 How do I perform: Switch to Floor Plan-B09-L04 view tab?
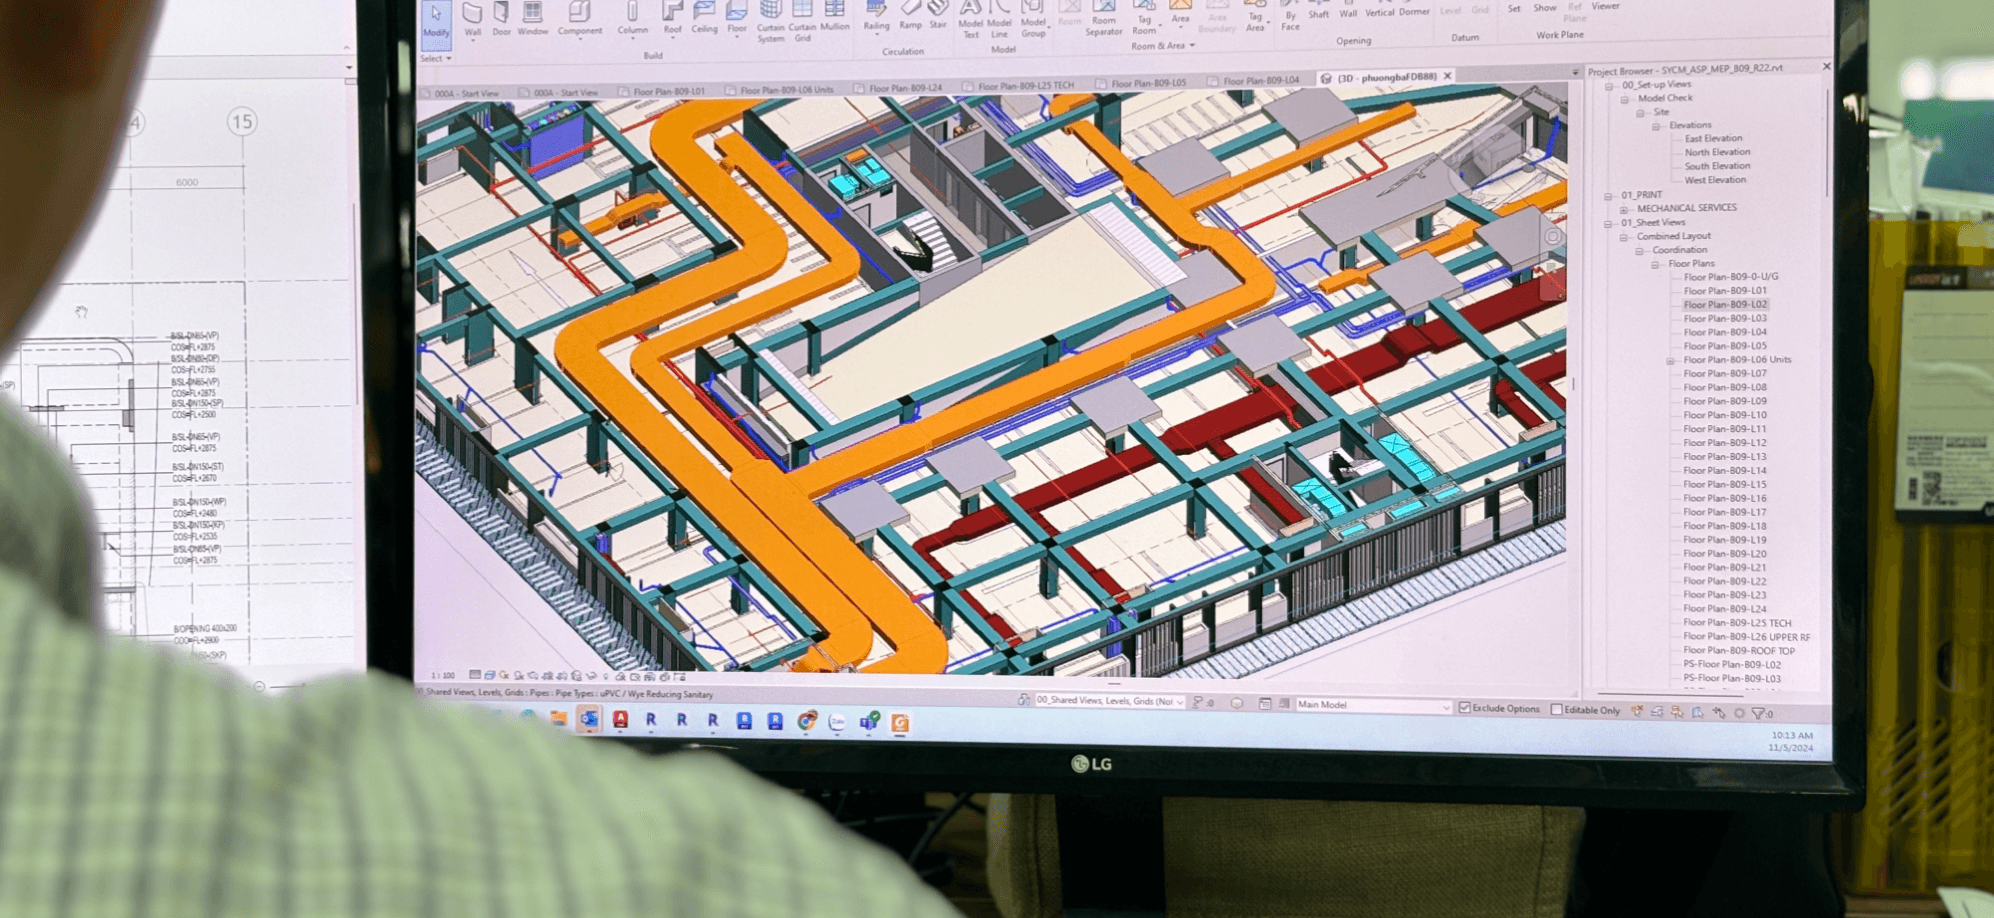(x=1254, y=80)
